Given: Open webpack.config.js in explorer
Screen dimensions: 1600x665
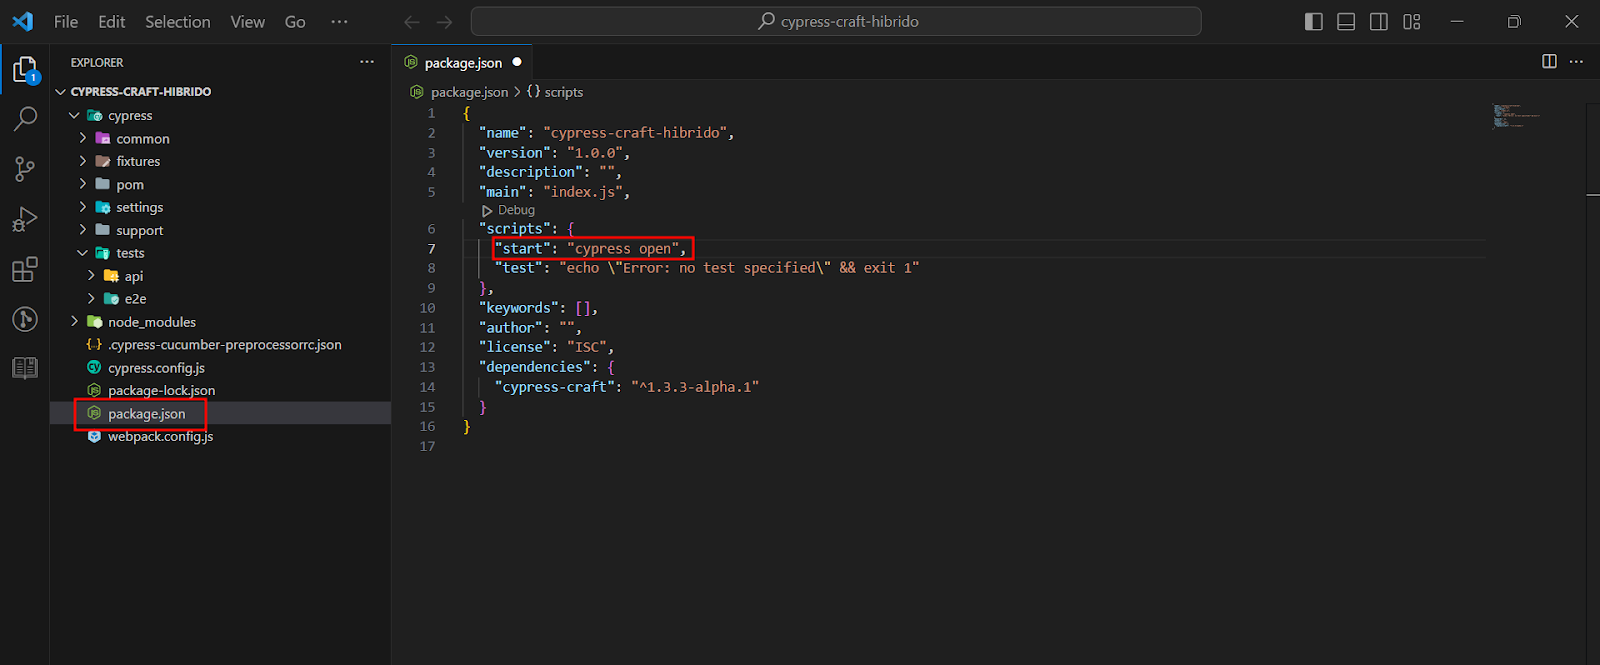Looking at the screenshot, I should pyautogui.click(x=160, y=436).
